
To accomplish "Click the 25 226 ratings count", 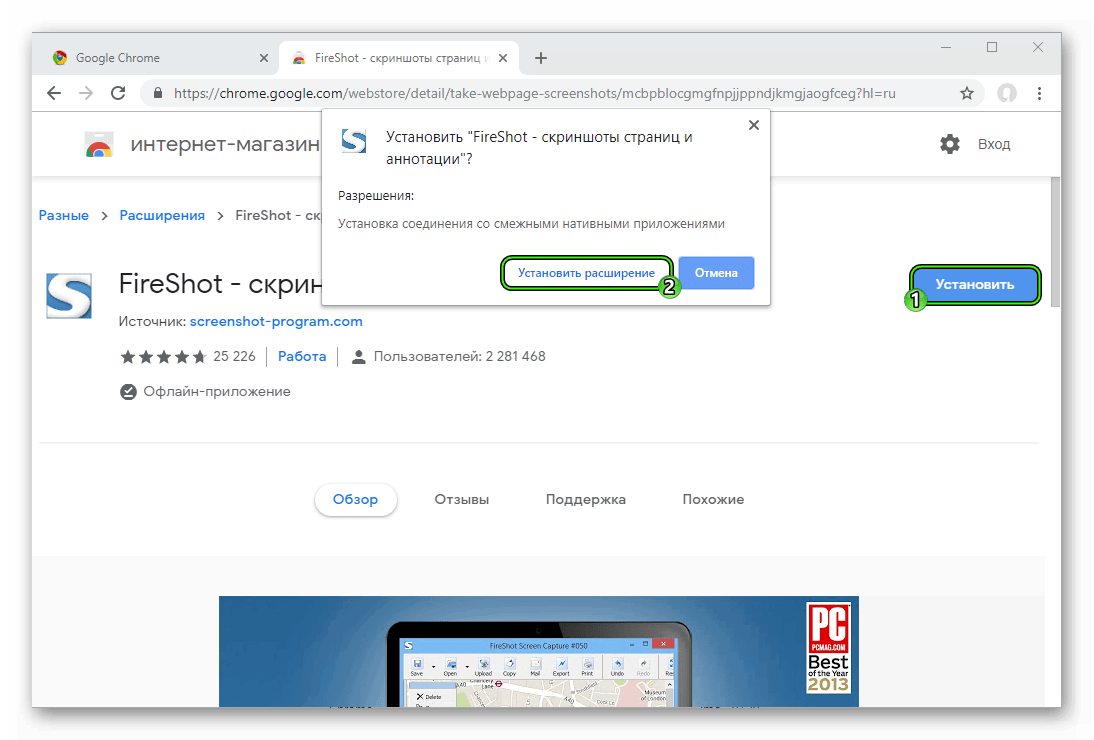I will point(234,356).
